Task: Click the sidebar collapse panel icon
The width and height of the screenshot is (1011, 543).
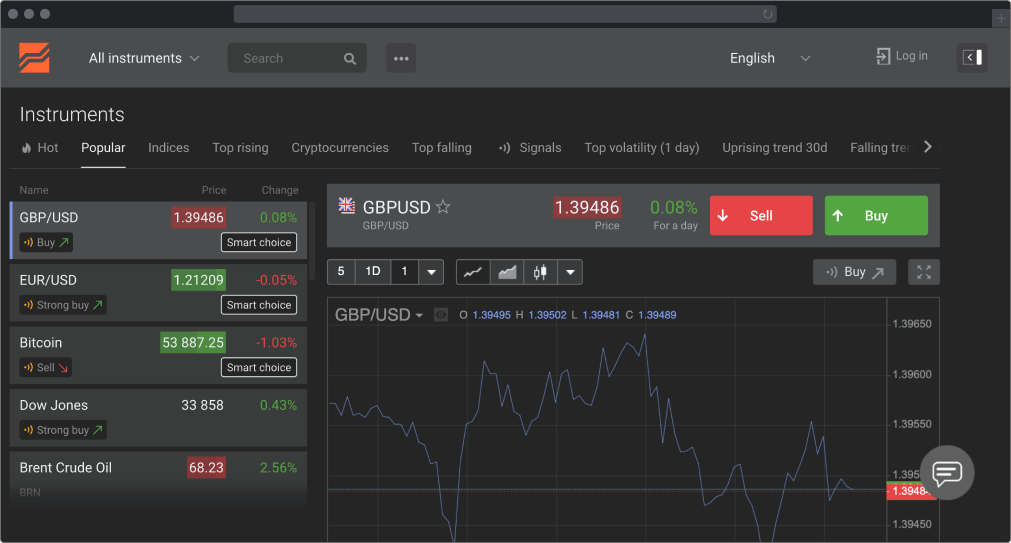Action: 972,58
